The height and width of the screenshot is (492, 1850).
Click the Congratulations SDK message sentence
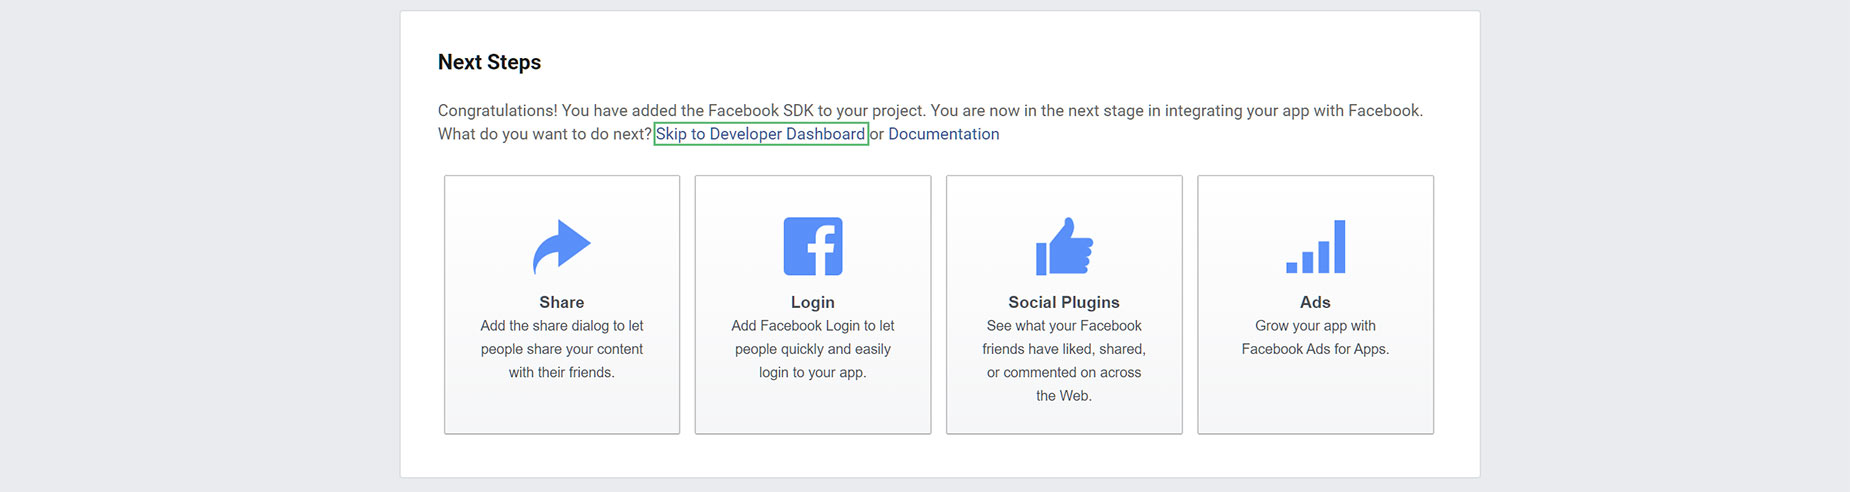pyautogui.click(x=930, y=110)
